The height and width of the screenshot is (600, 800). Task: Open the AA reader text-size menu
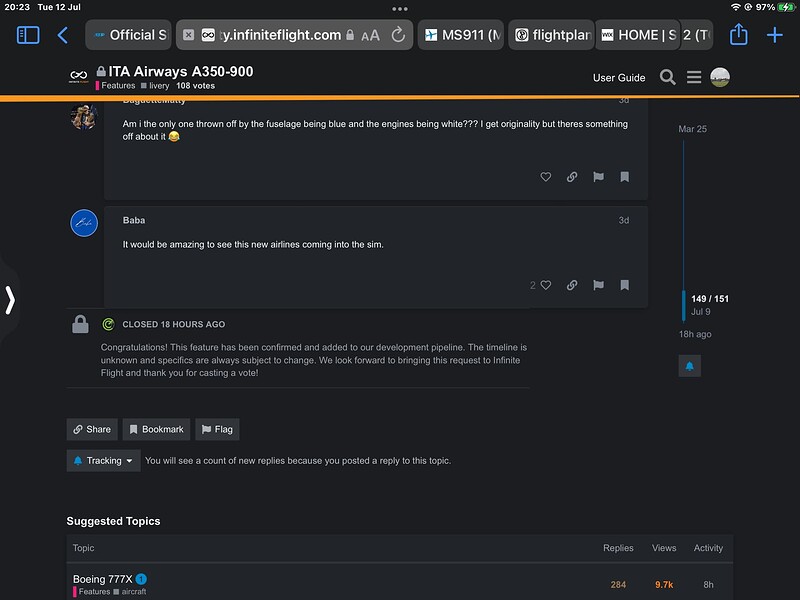[370, 35]
